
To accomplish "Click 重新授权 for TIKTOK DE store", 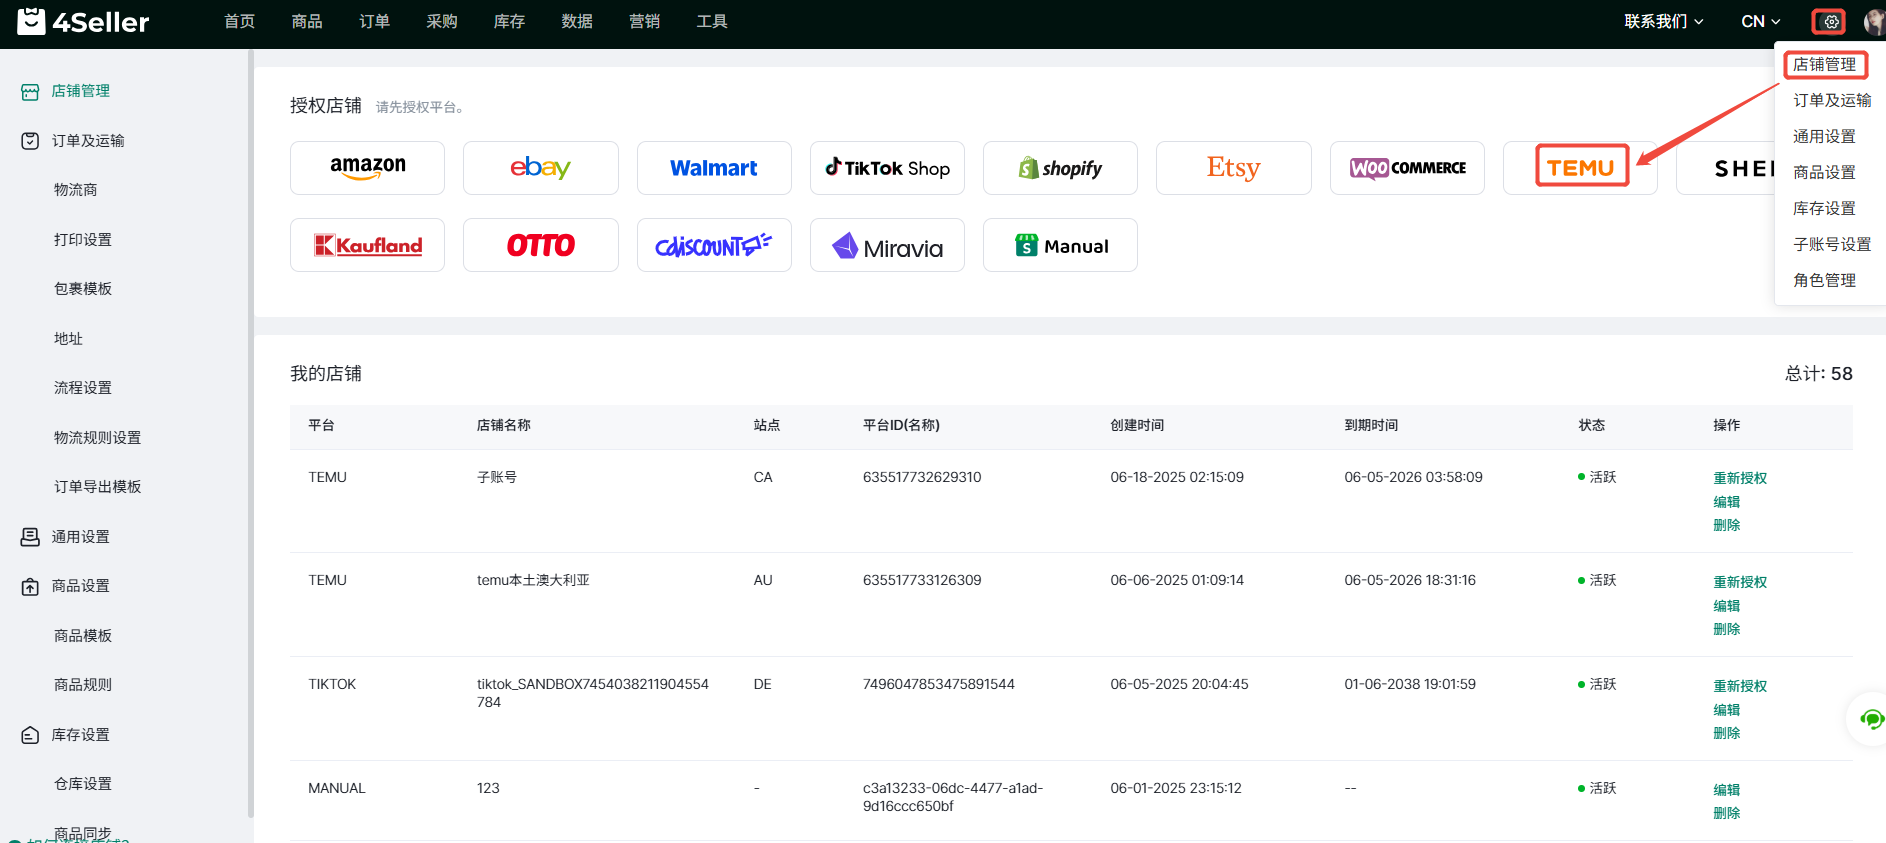I will [1740, 686].
